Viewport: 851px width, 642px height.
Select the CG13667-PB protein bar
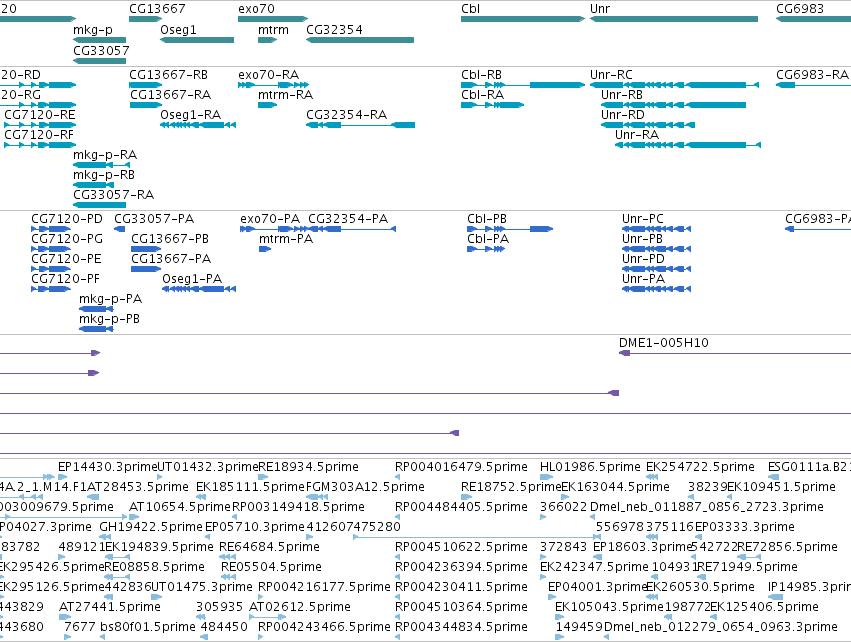pyautogui.click(x=146, y=249)
